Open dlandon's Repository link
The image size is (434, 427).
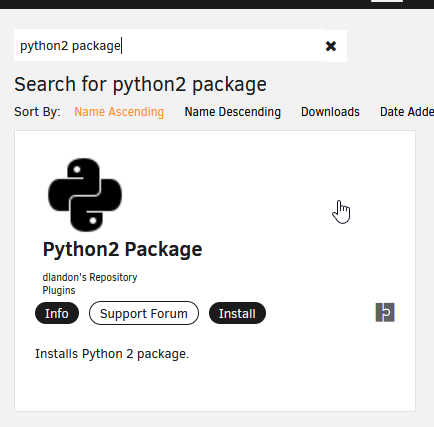point(90,277)
